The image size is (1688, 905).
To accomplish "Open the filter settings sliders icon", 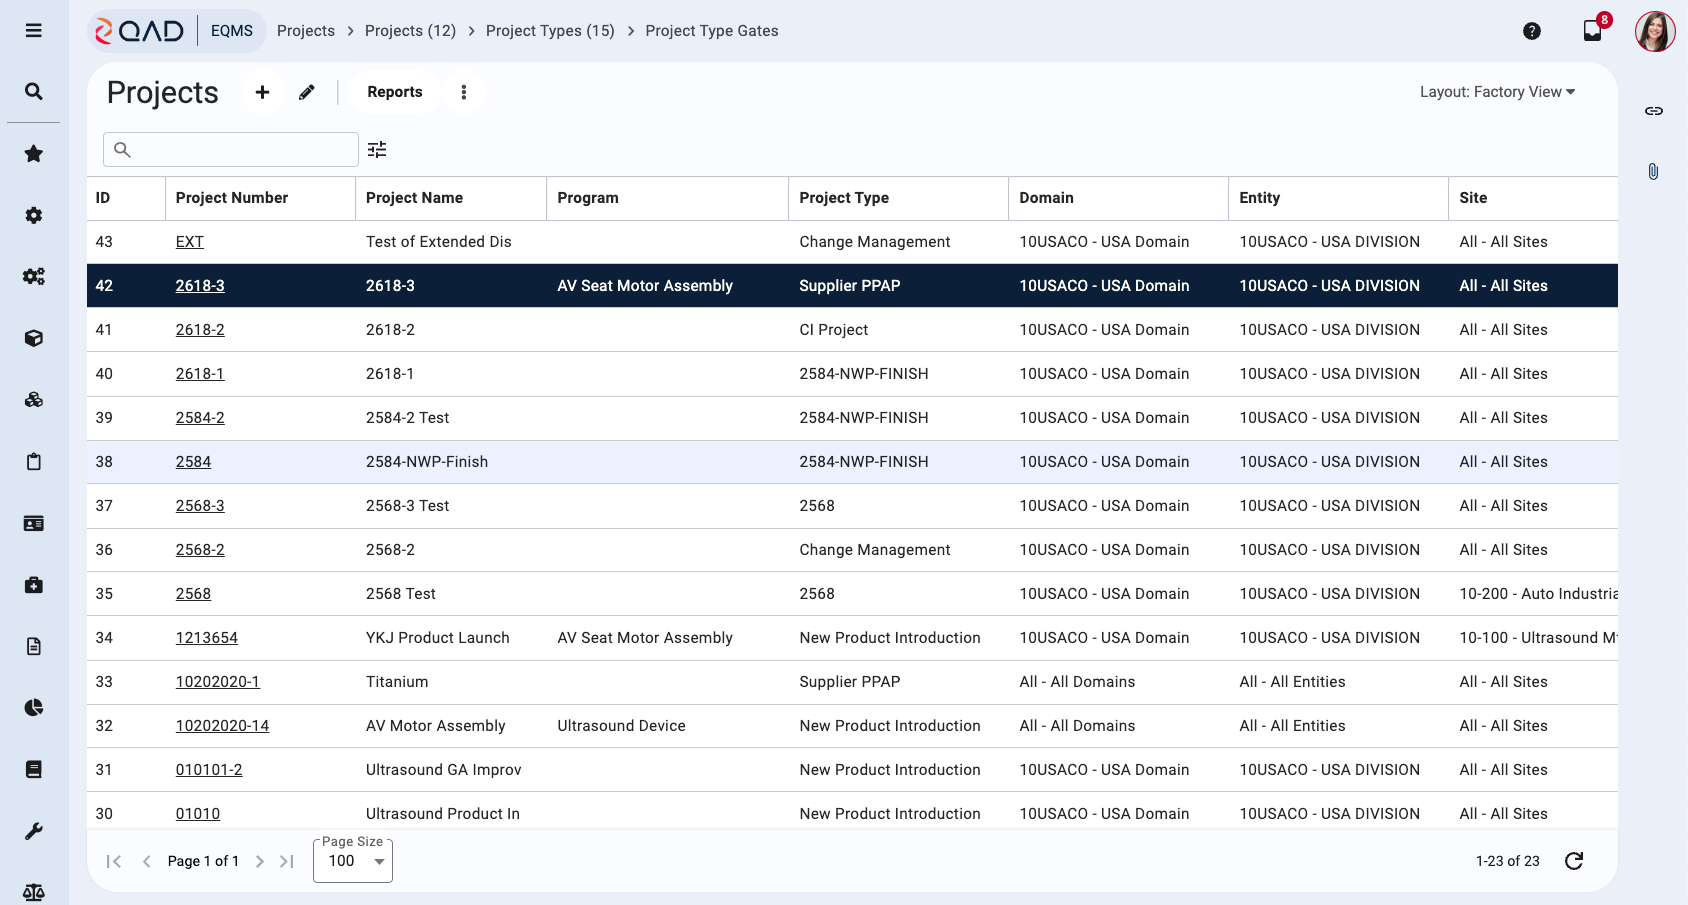I will (x=377, y=149).
